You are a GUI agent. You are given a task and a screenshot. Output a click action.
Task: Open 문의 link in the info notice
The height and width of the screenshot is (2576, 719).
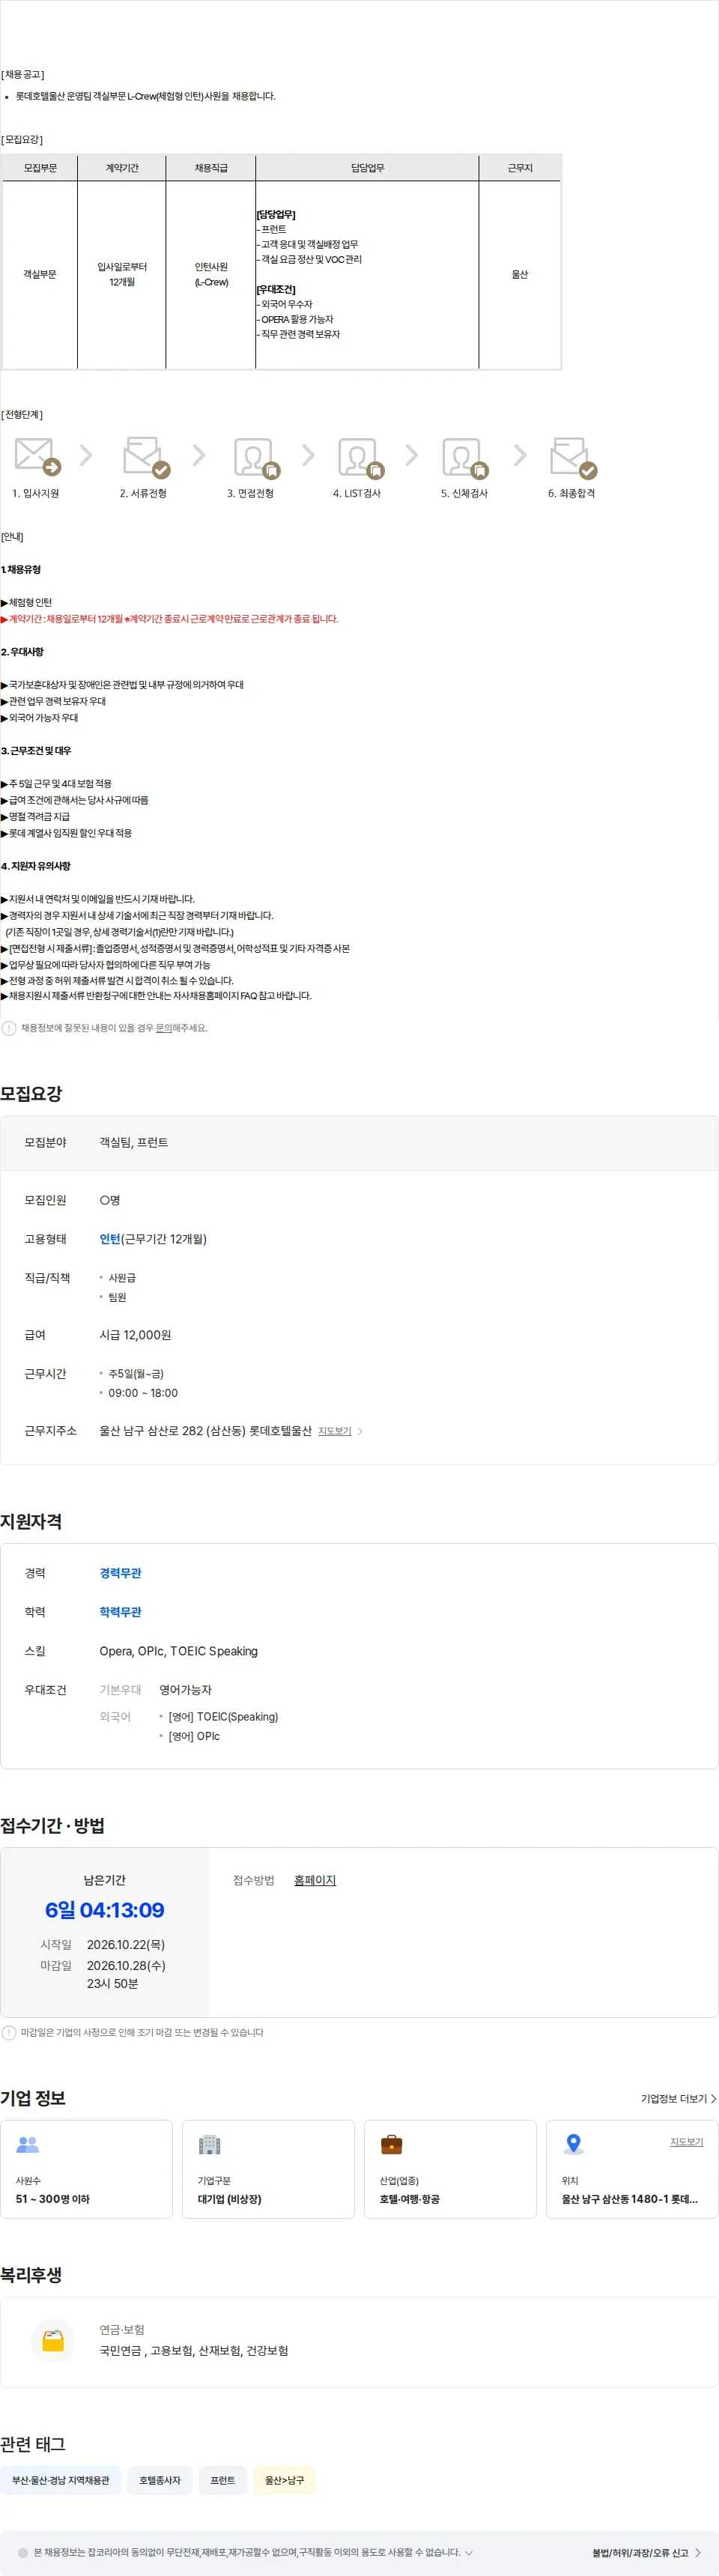coord(163,1028)
